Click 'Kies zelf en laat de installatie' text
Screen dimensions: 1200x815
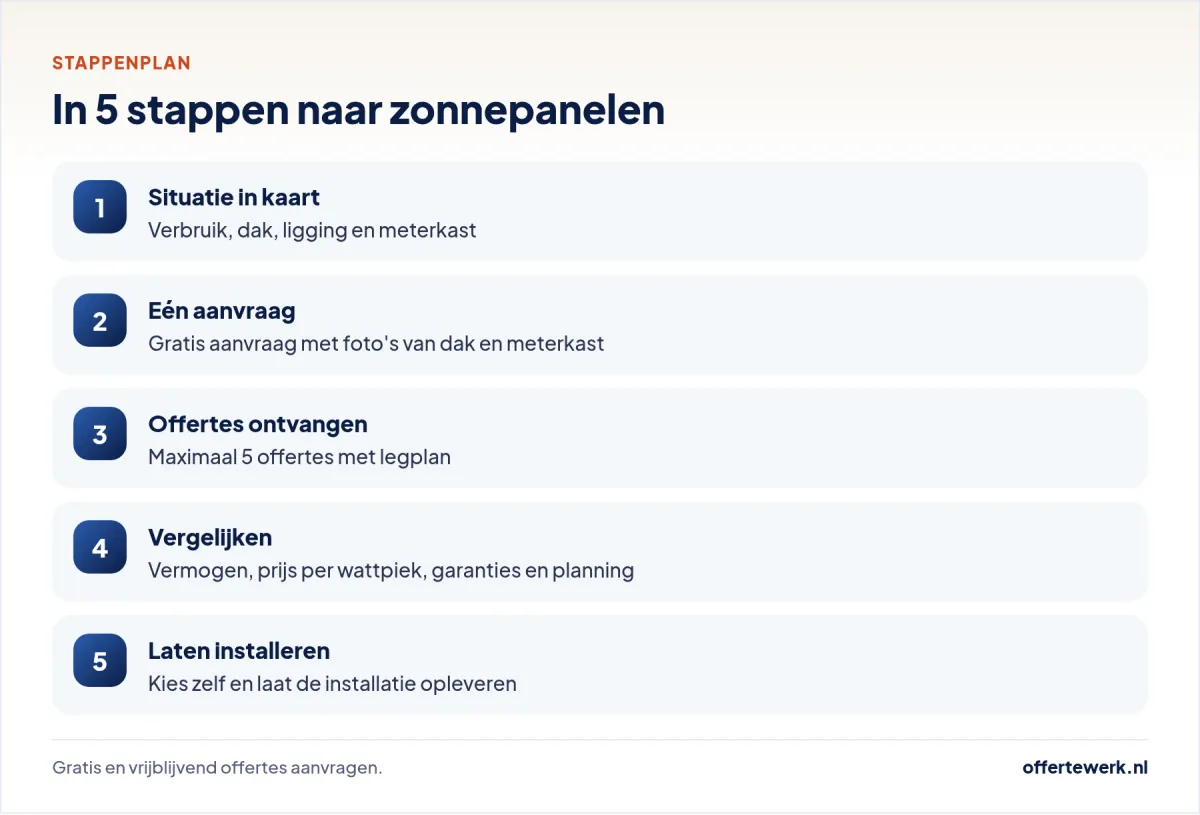pyautogui.click(x=333, y=684)
